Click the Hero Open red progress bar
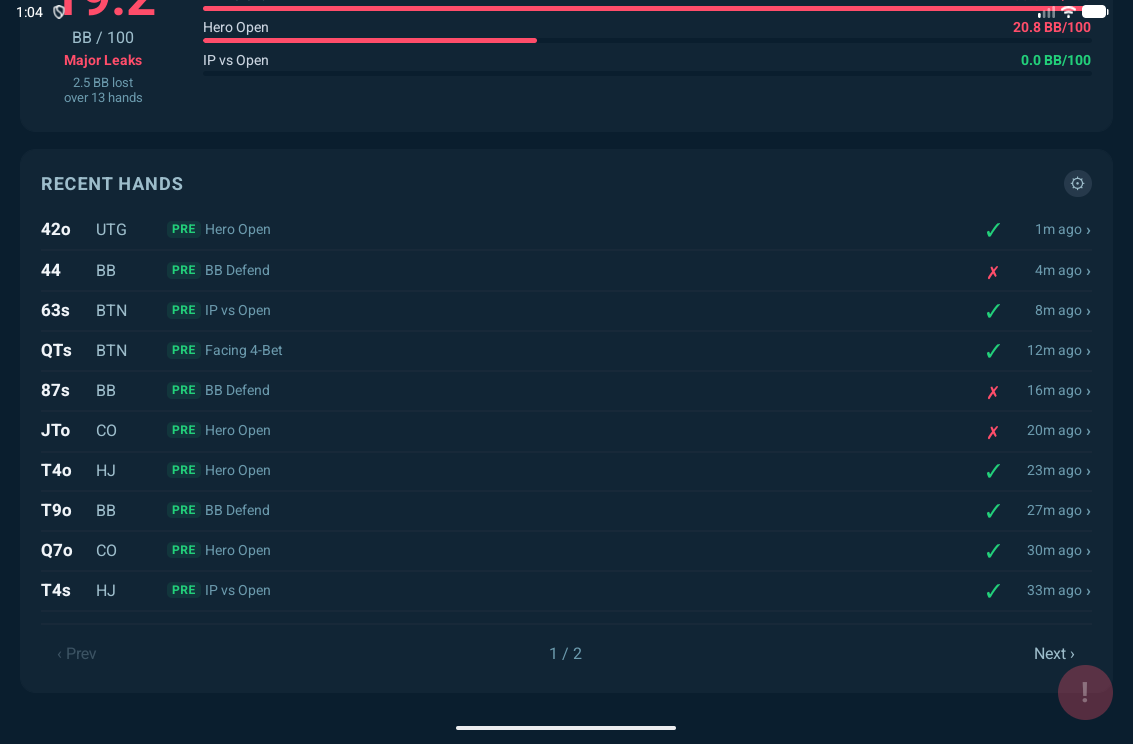 [x=370, y=41]
